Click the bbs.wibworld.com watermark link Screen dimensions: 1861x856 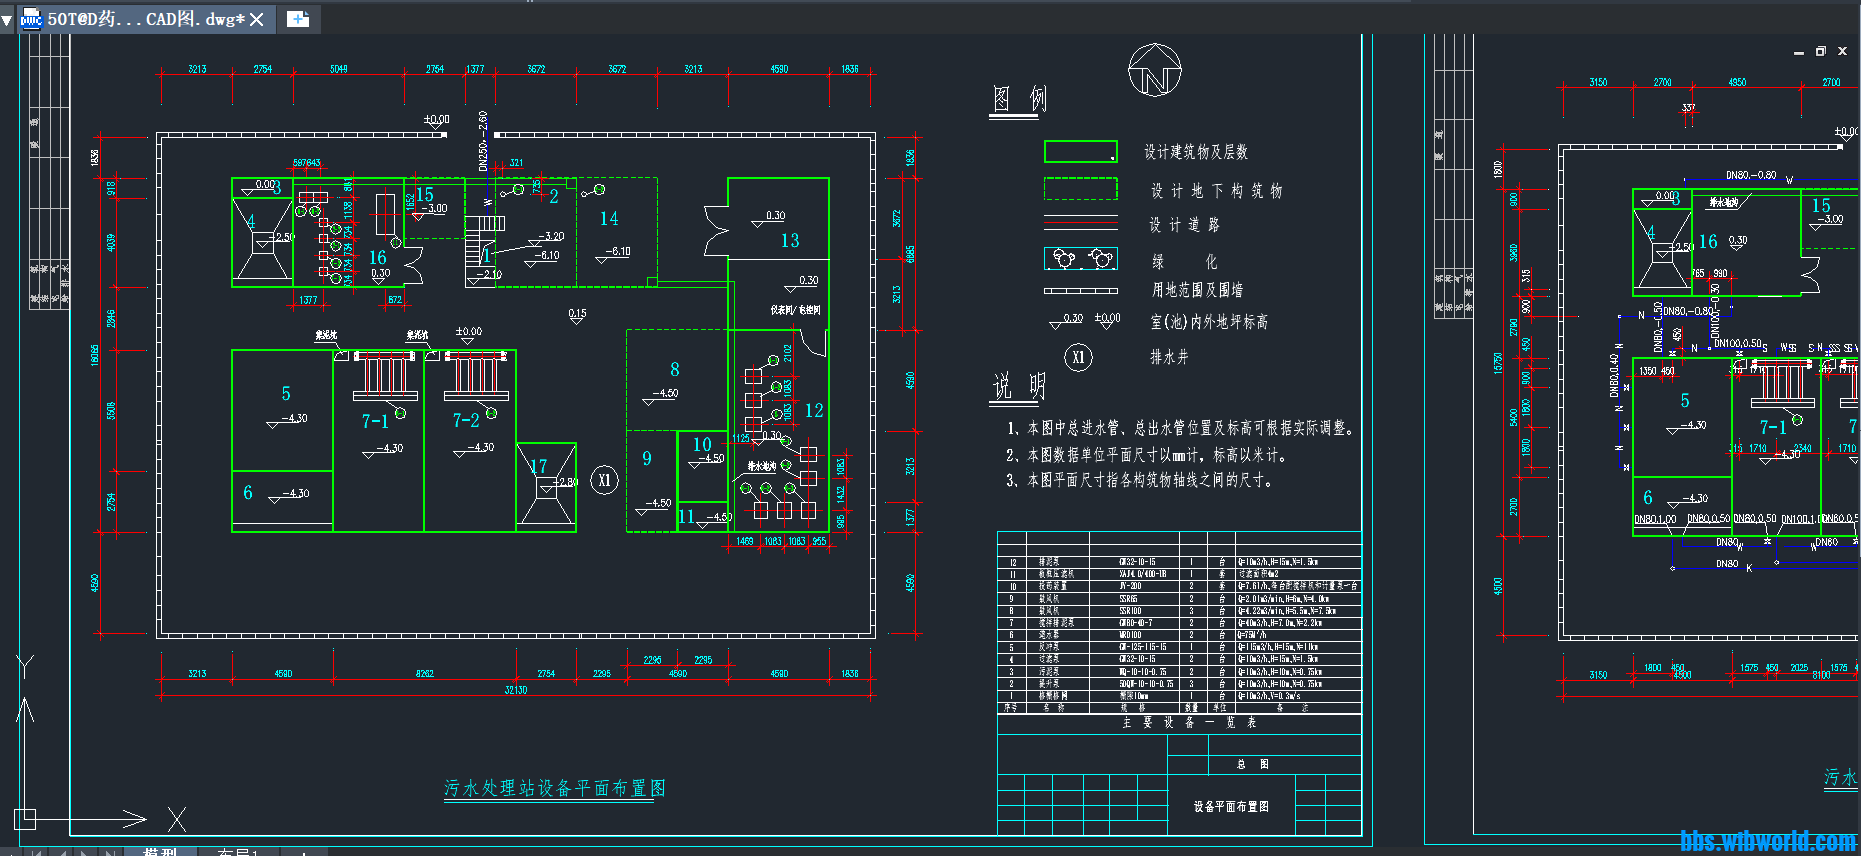[1768, 841]
